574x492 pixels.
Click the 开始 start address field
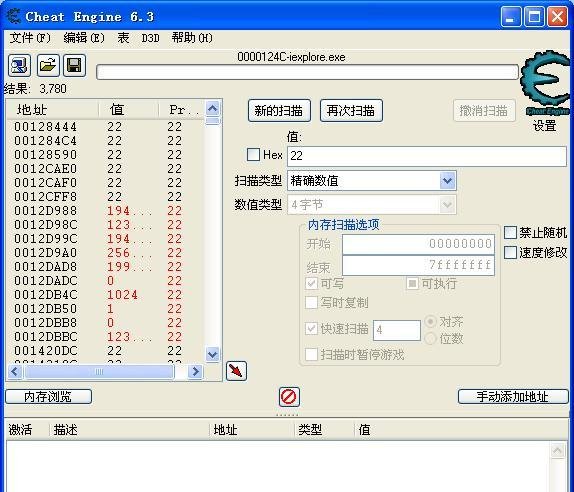pyautogui.click(x=418, y=244)
